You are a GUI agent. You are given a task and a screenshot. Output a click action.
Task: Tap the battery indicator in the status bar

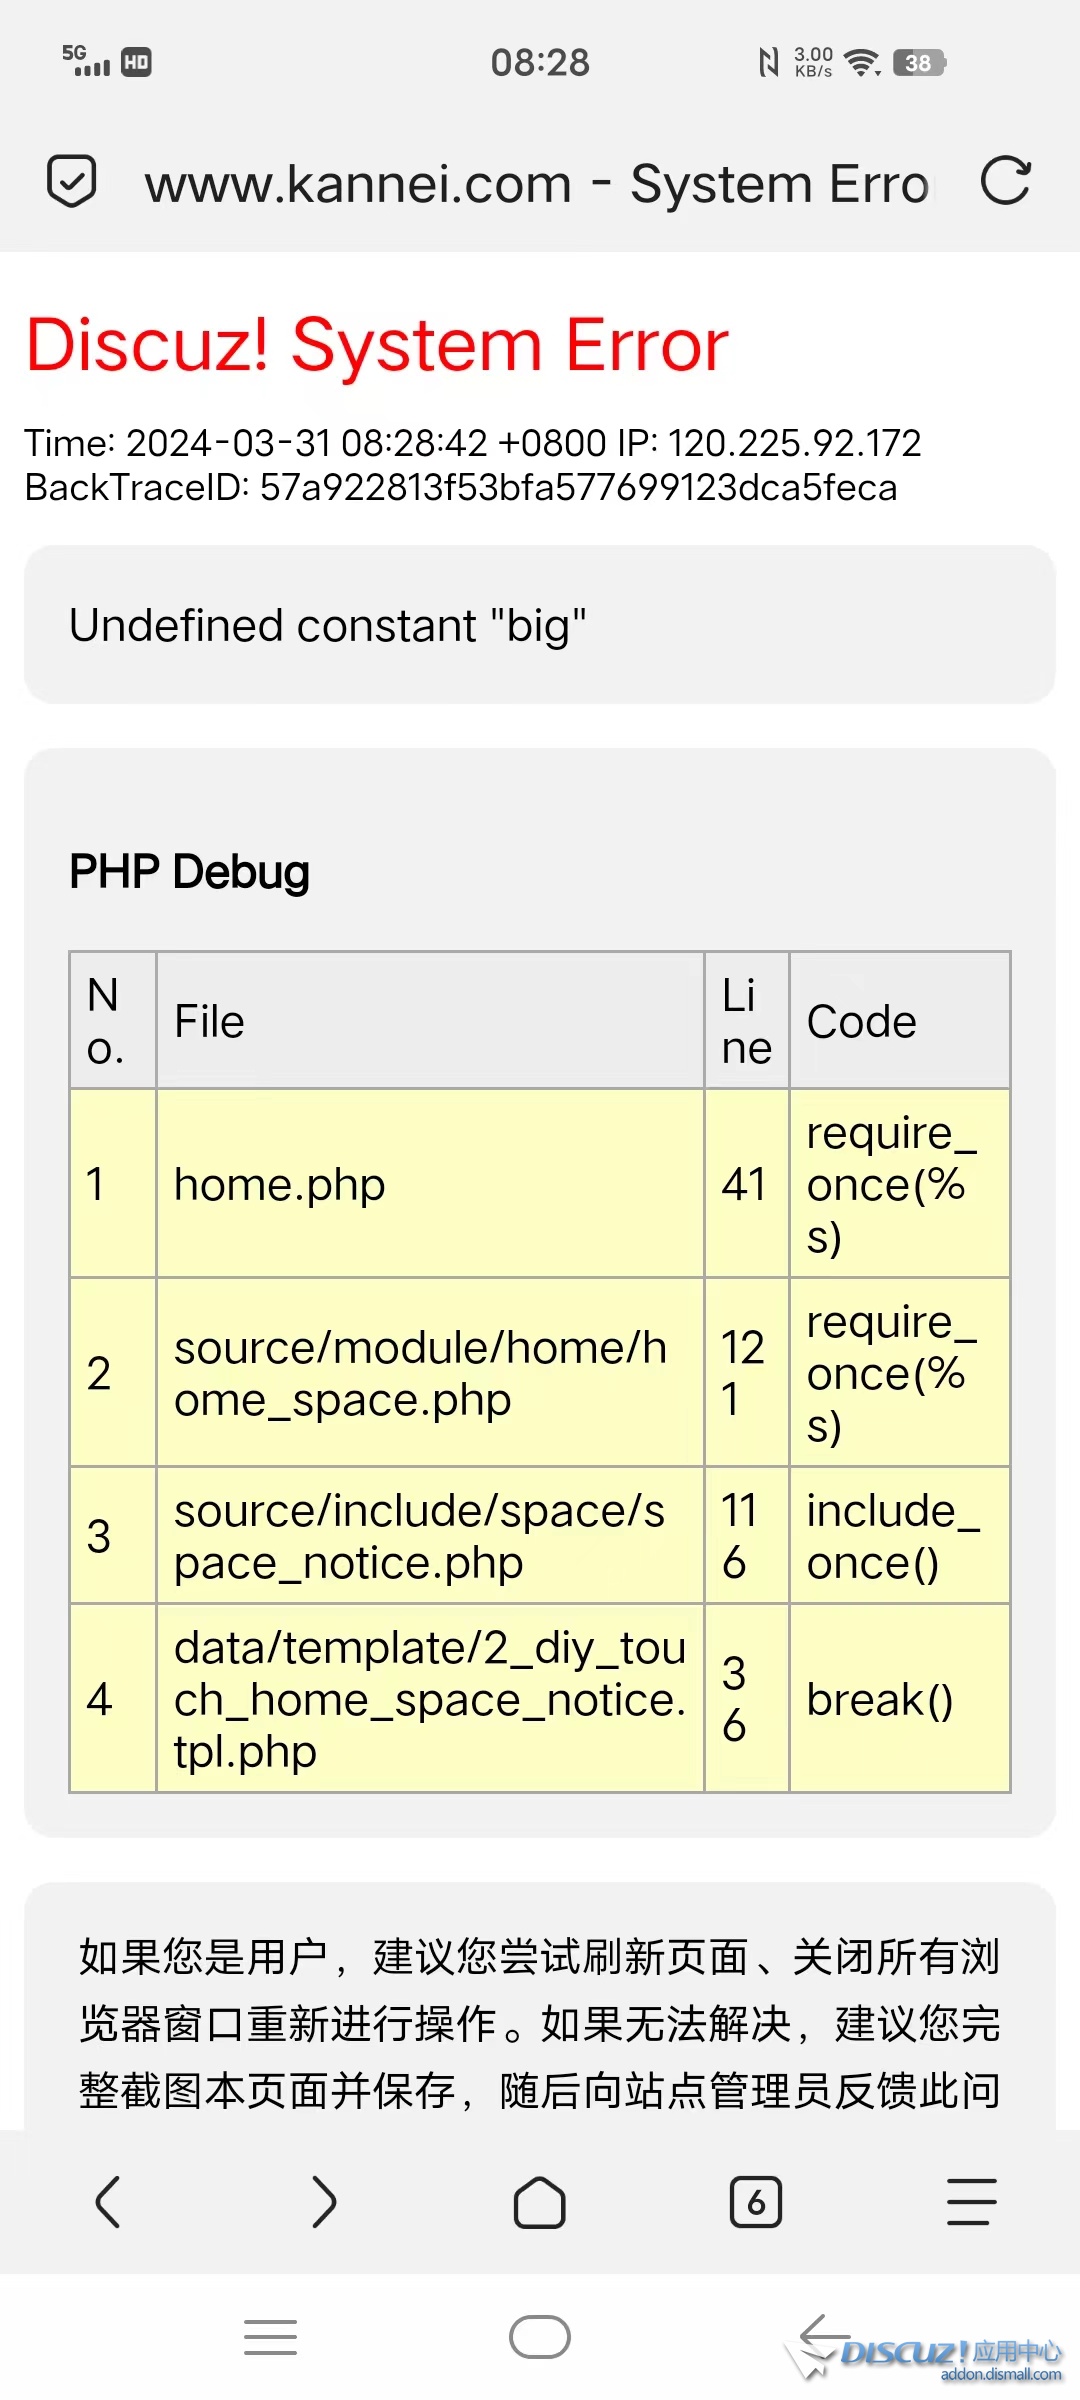pos(919,63)
